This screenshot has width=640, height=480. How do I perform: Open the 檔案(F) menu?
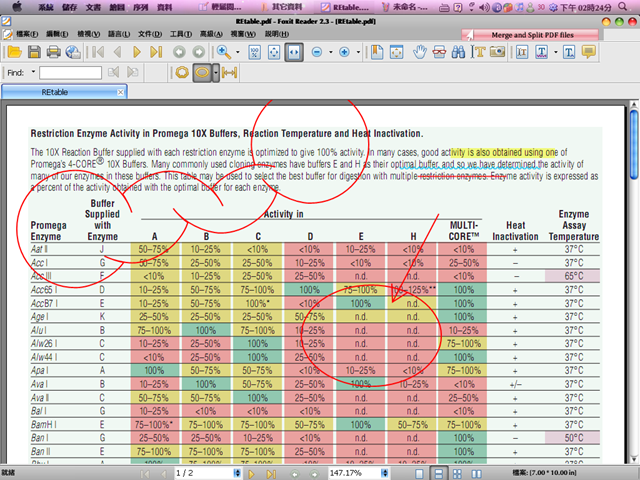[x=27, y=34]
